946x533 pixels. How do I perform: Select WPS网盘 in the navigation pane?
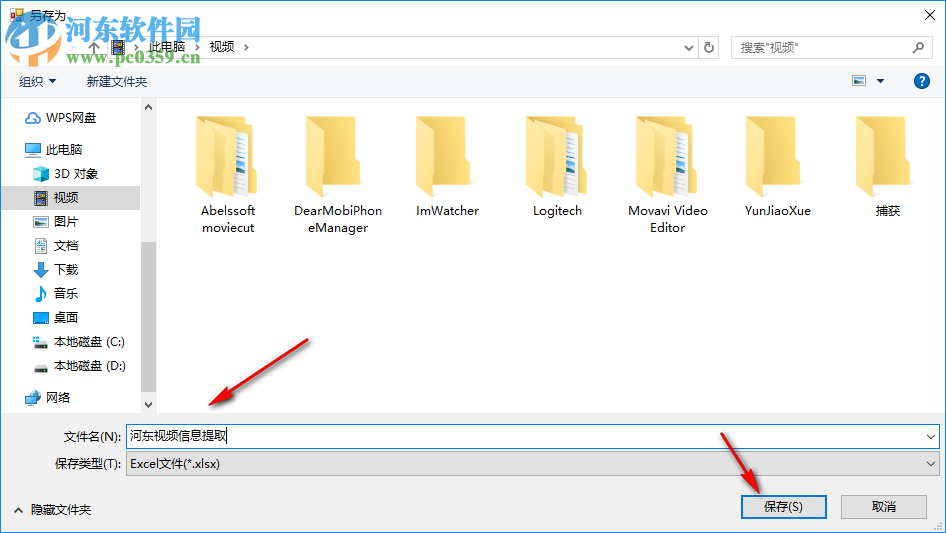tap(60, 118)
